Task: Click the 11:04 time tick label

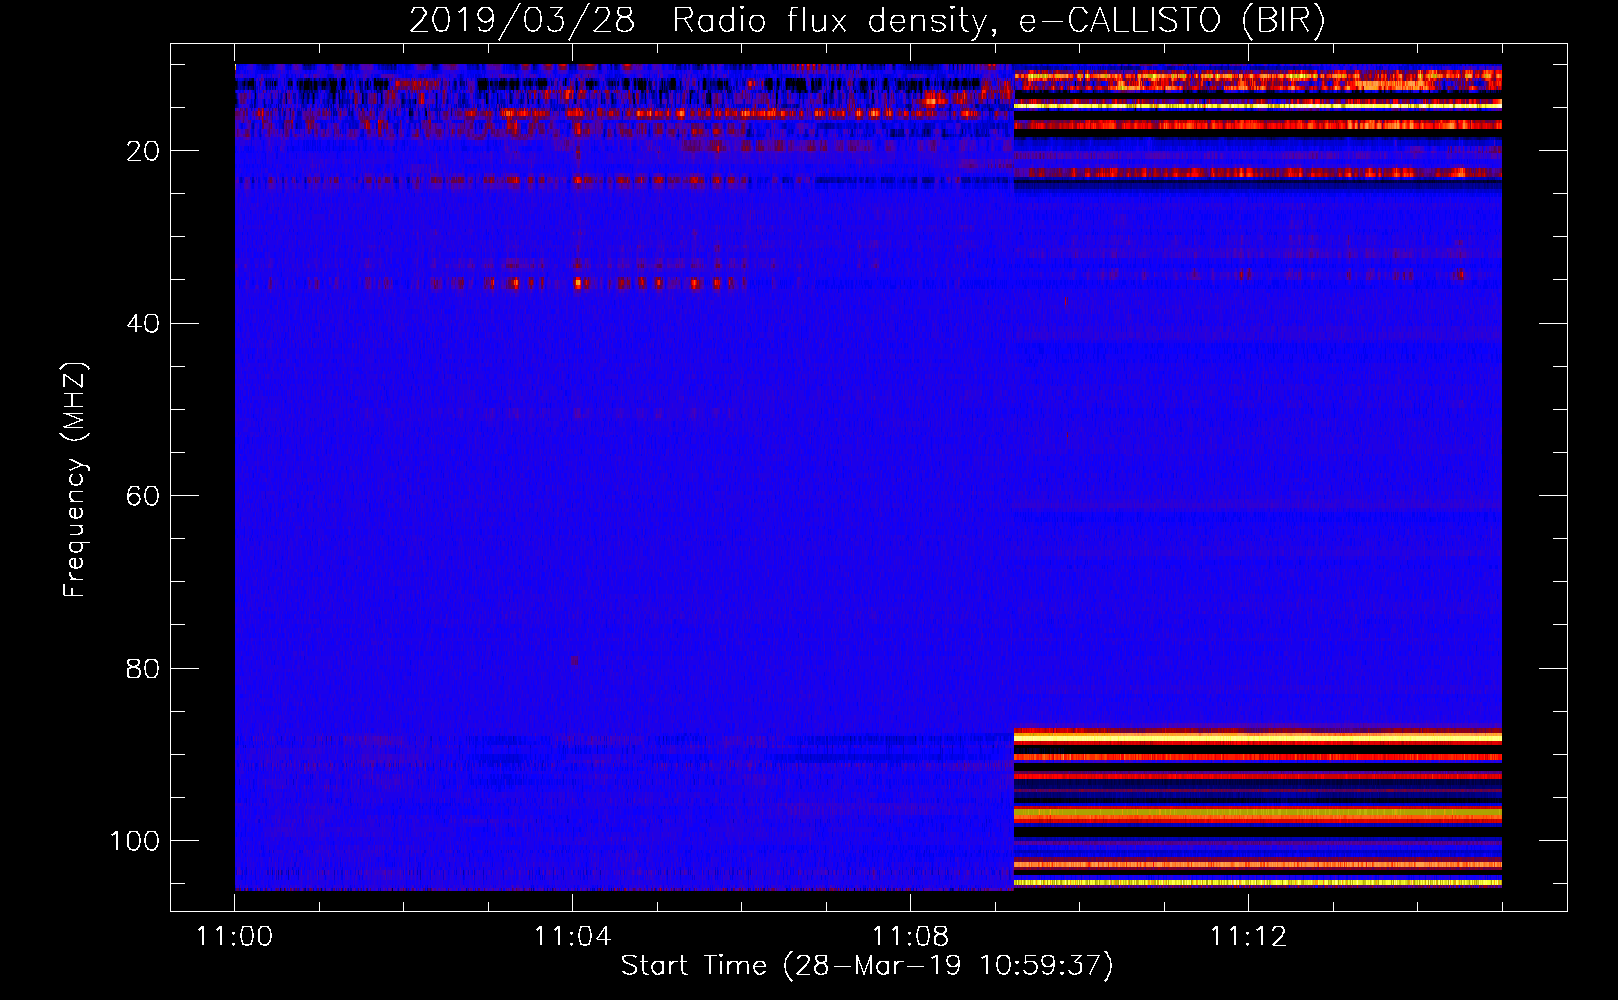Action: 572,936
